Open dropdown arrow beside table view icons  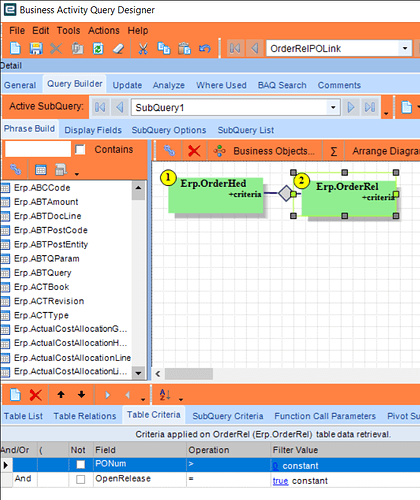[77, 174]
